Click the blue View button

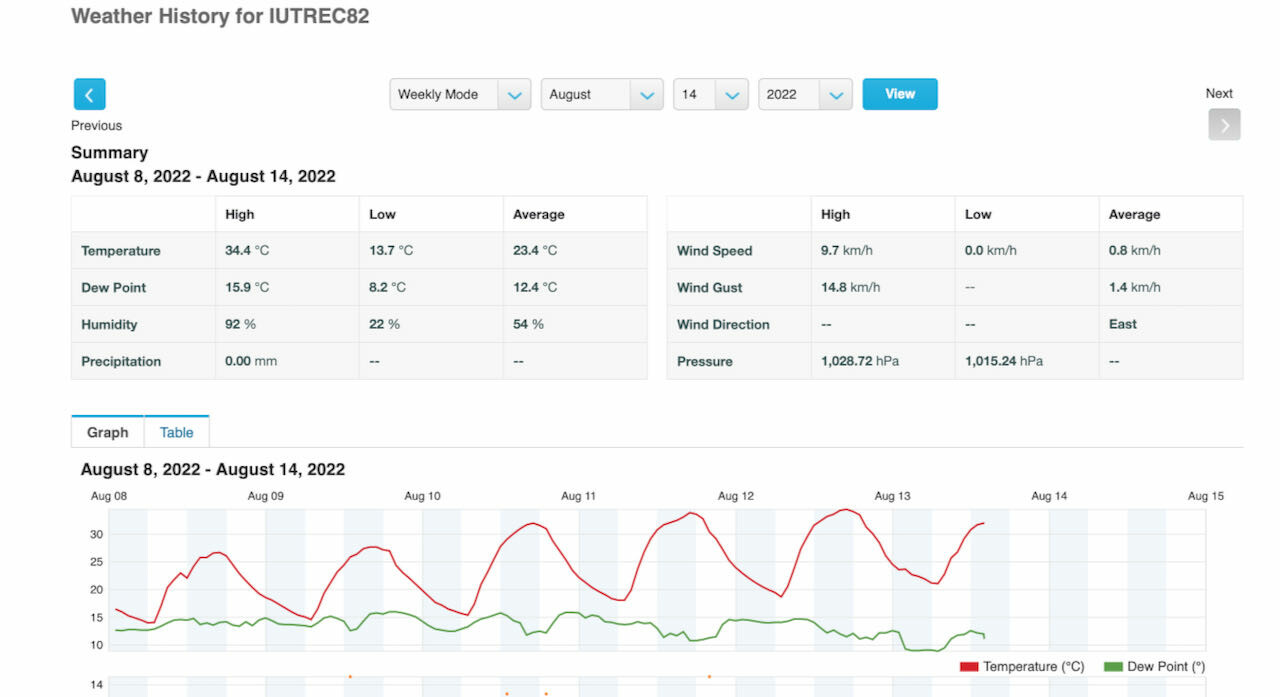[900, 94]
